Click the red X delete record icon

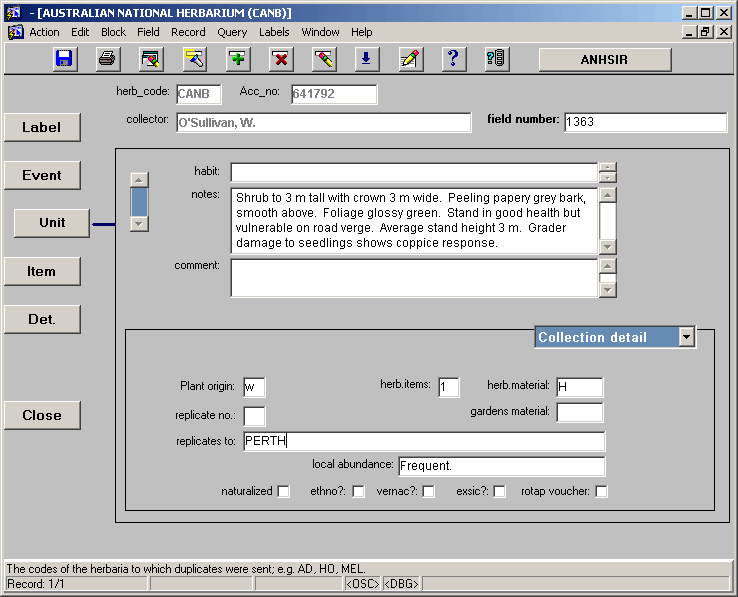click(x=281, y=59)
